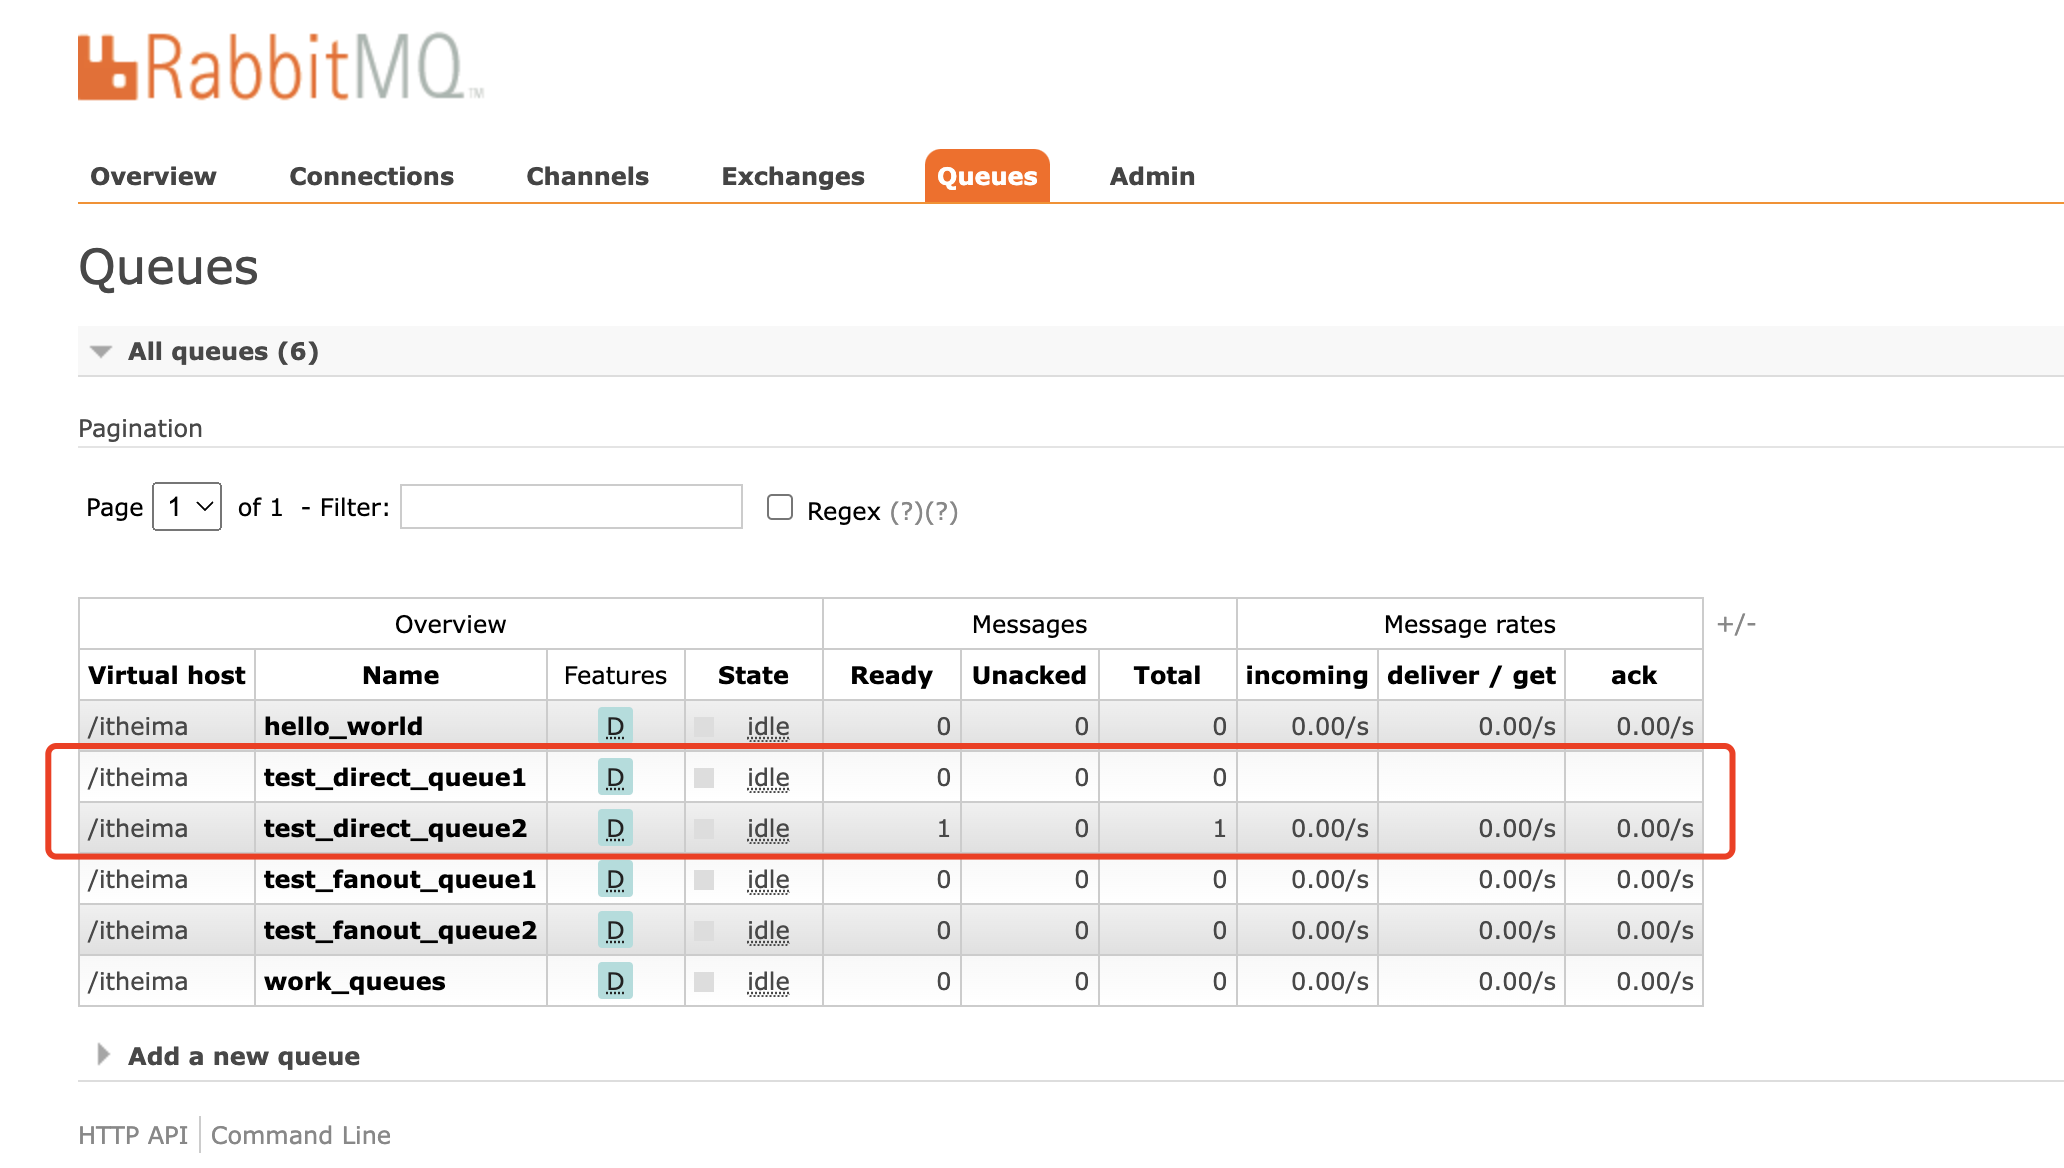
Task: Click the plus/minus column toggle
Action: coord(1736,624)
